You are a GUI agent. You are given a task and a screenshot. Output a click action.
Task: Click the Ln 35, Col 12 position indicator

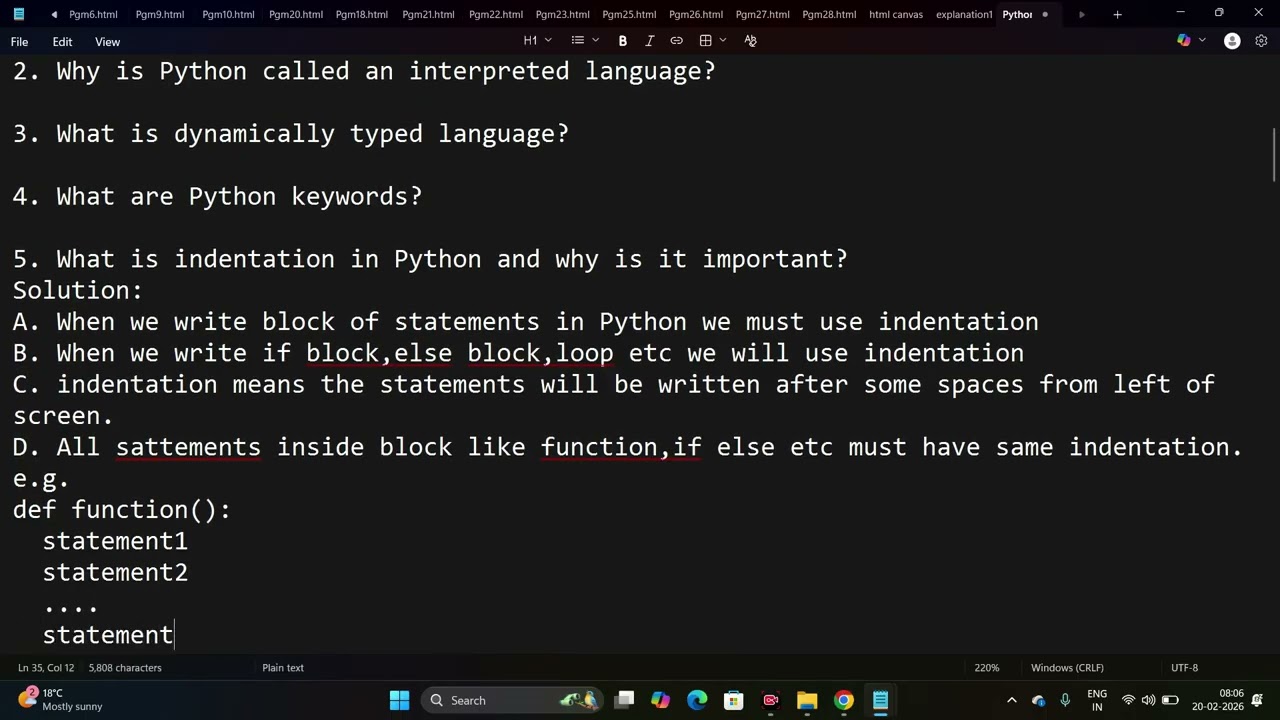pyautogui.click(x=46, y=668)
